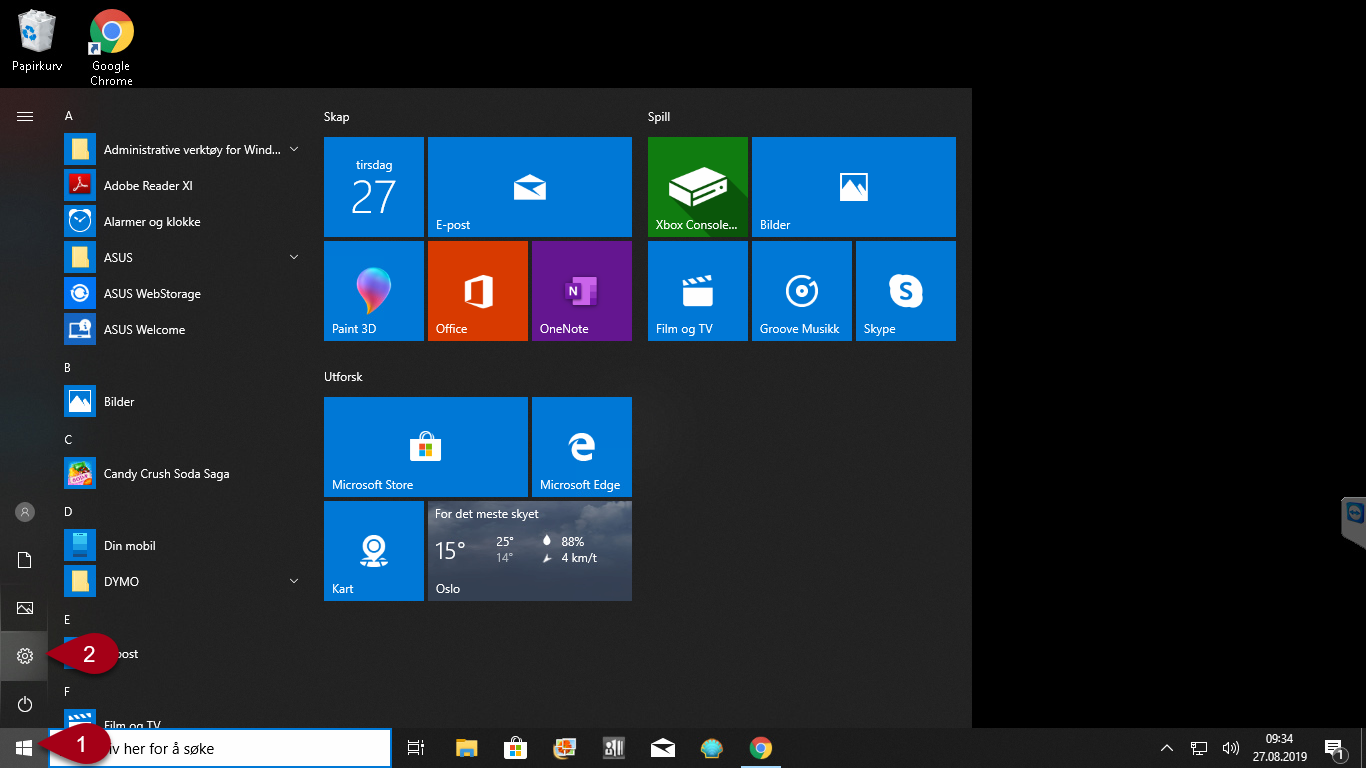The image size is (1366, 768).
Task: Open the Kart maps tile
Action: pos(374,551)
